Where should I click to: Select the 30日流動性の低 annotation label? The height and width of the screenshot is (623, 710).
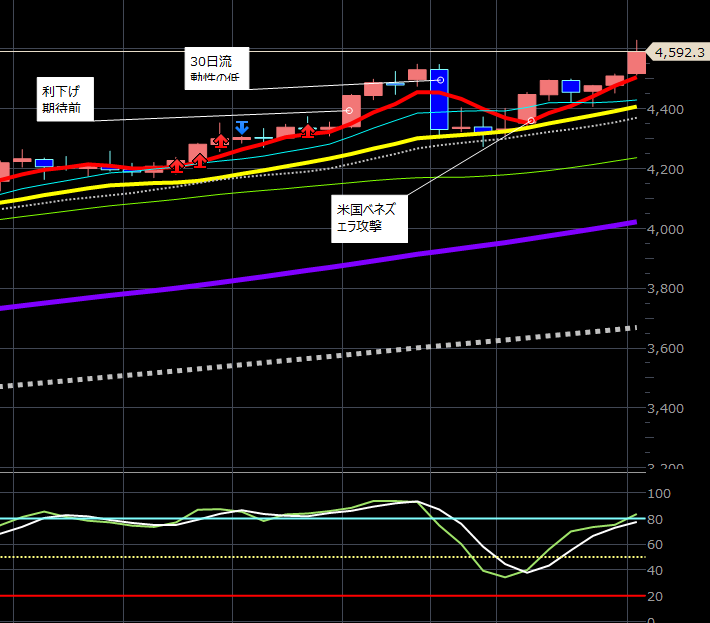tap(215, 69)
